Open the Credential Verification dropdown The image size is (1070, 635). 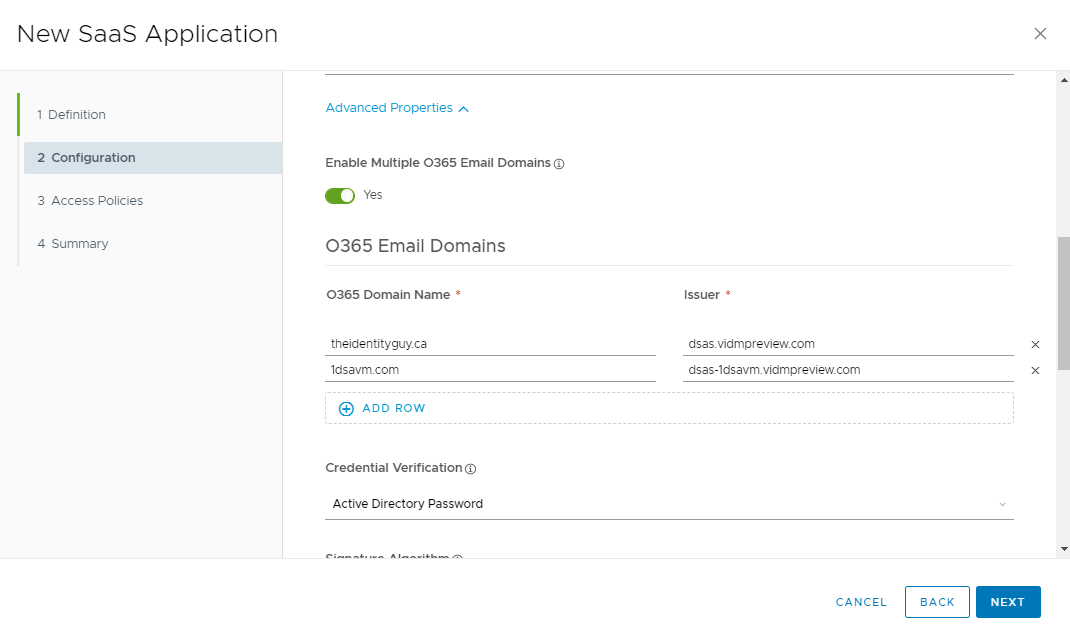[1003, 504]
